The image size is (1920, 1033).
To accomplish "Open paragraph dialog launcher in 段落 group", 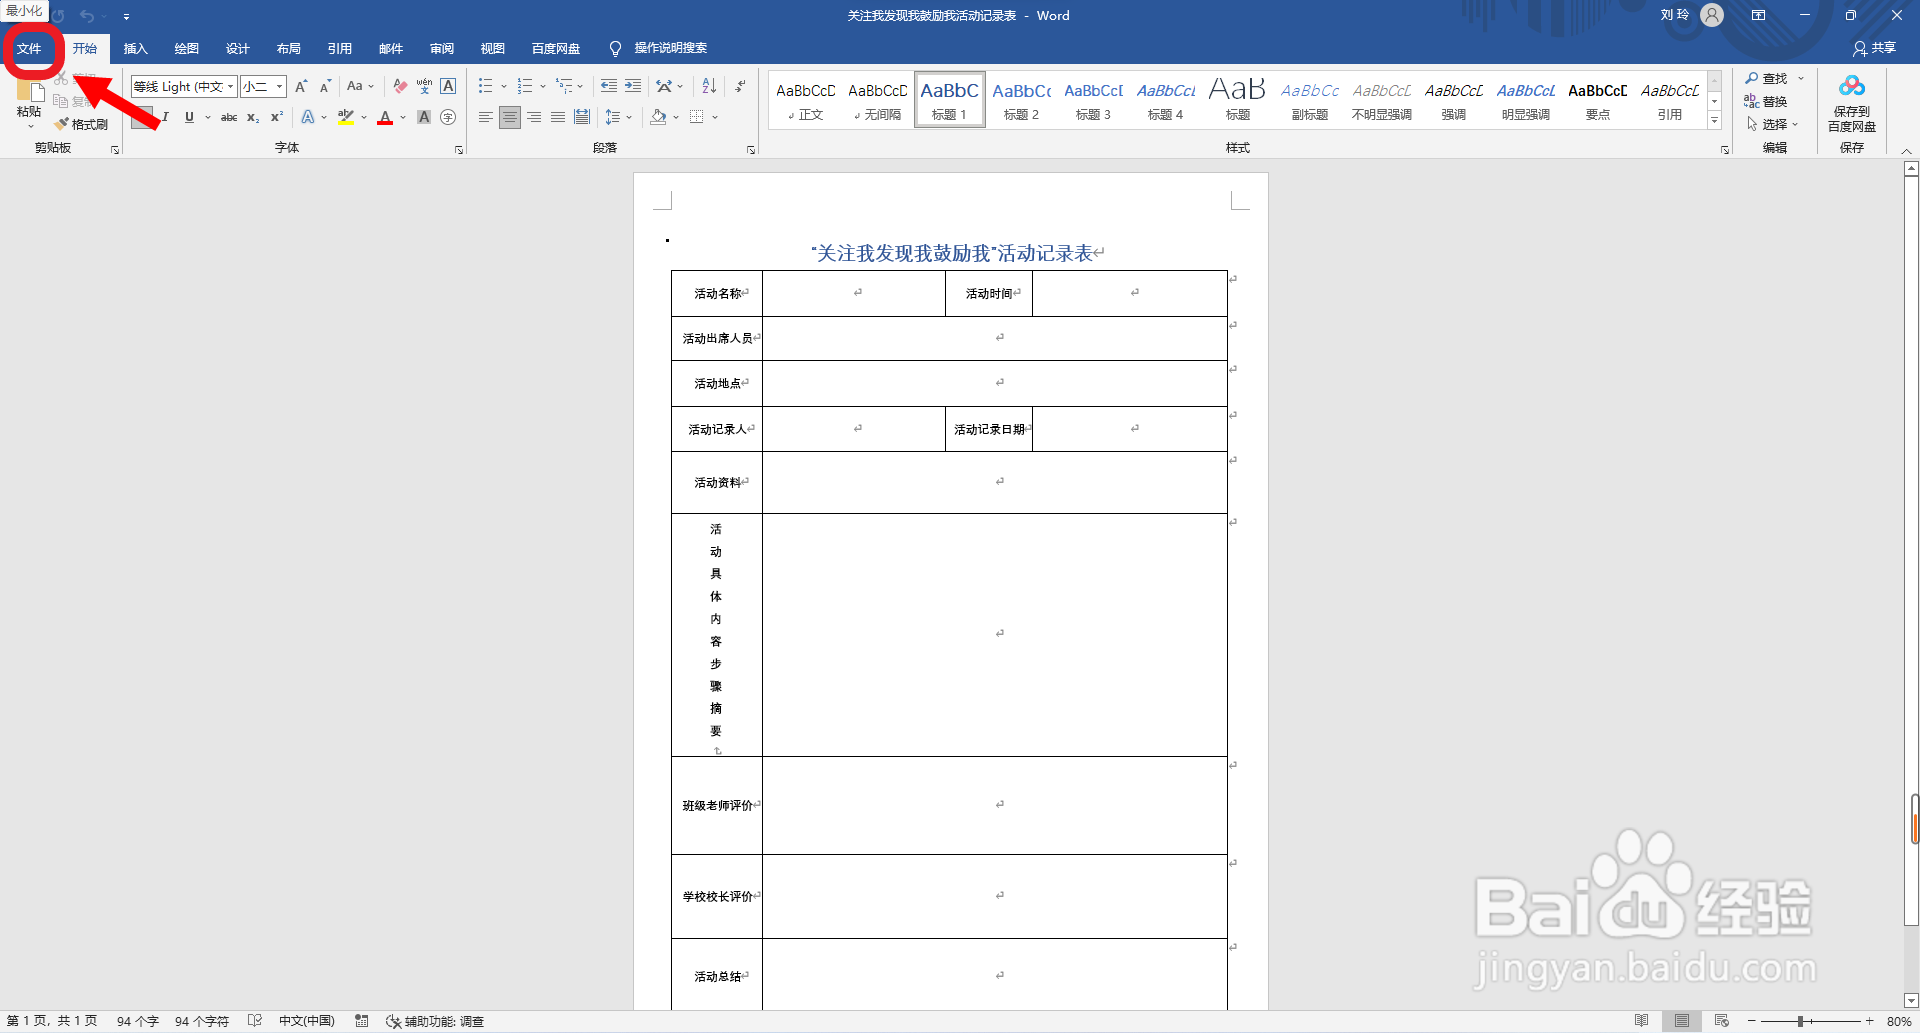I will pyautogui.click(x=751, y=150).
